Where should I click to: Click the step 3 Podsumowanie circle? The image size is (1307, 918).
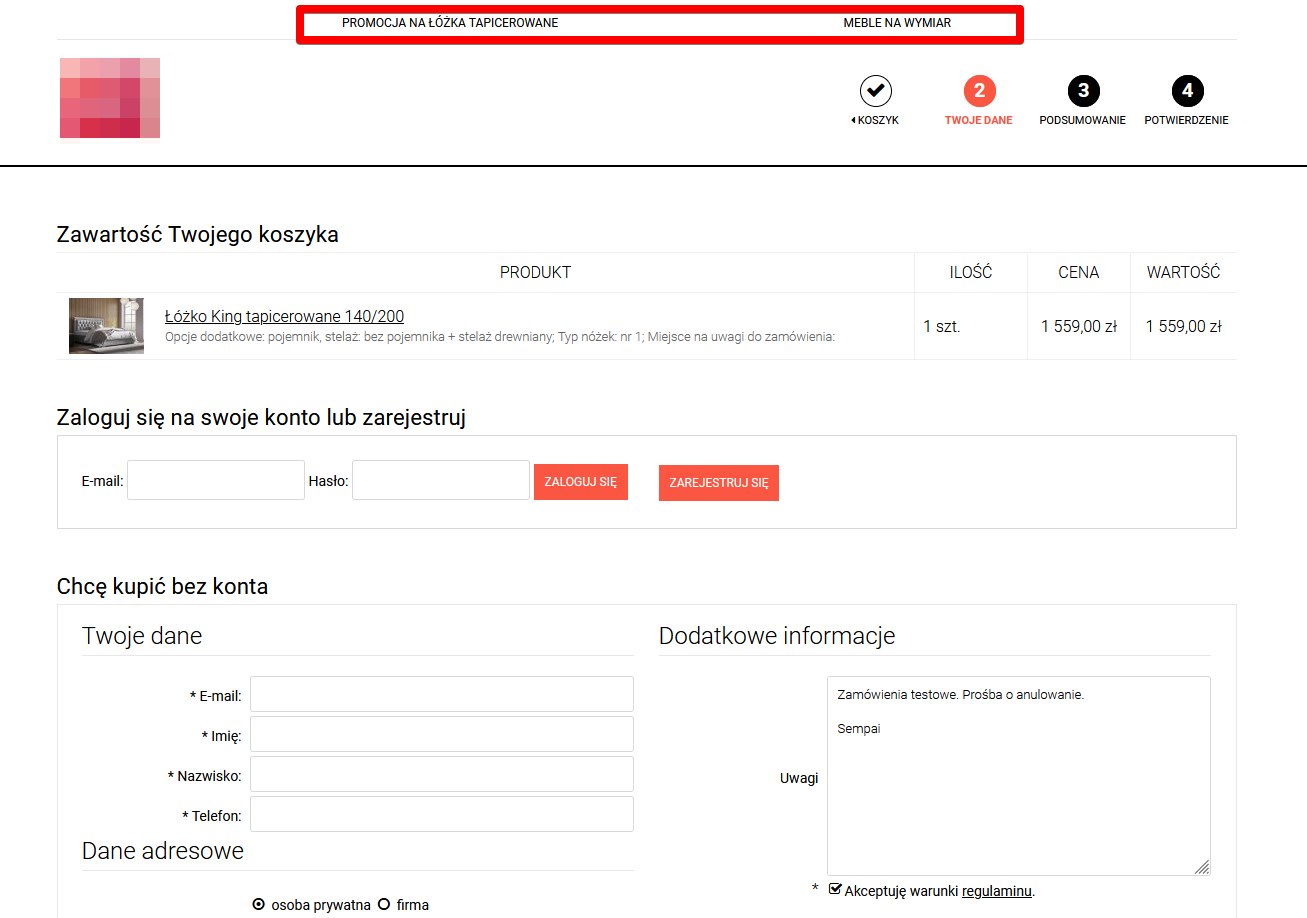pyautogui.click(x=1083, y=91)
